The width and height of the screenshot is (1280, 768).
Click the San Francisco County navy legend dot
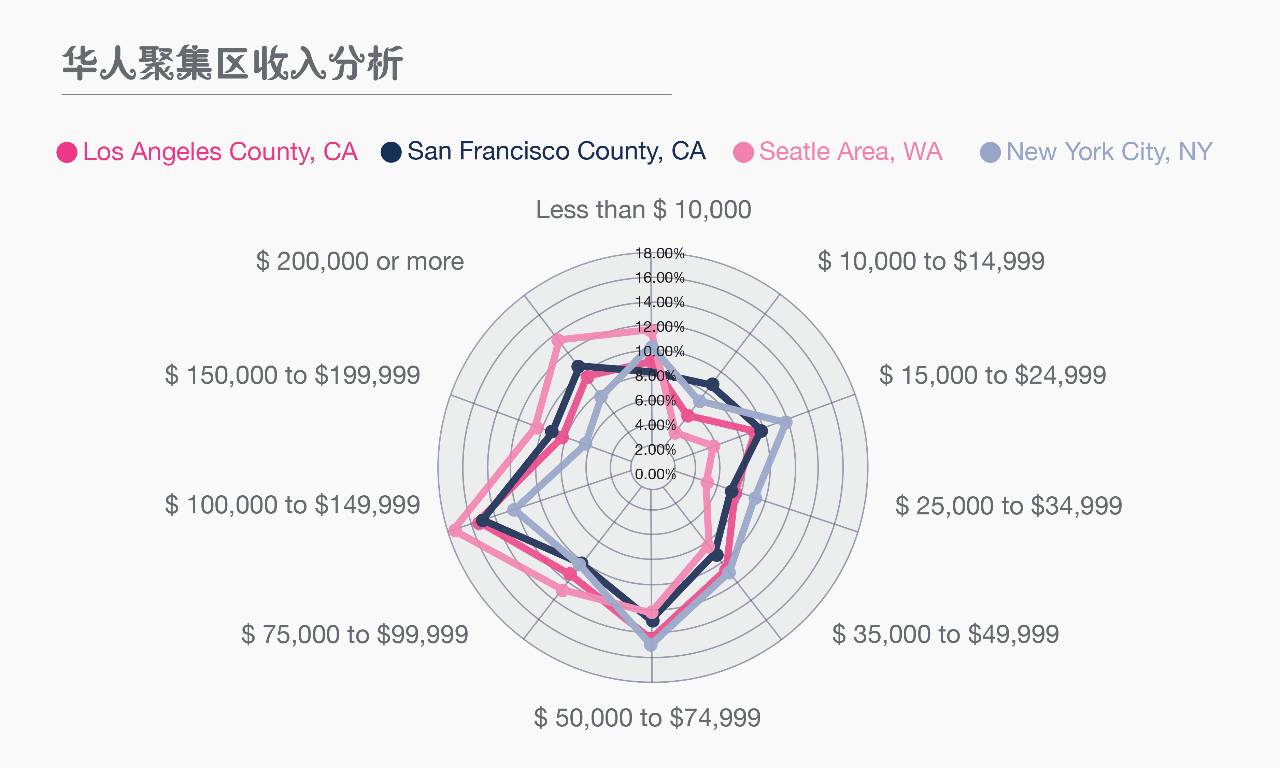click(x=391, y=152)
